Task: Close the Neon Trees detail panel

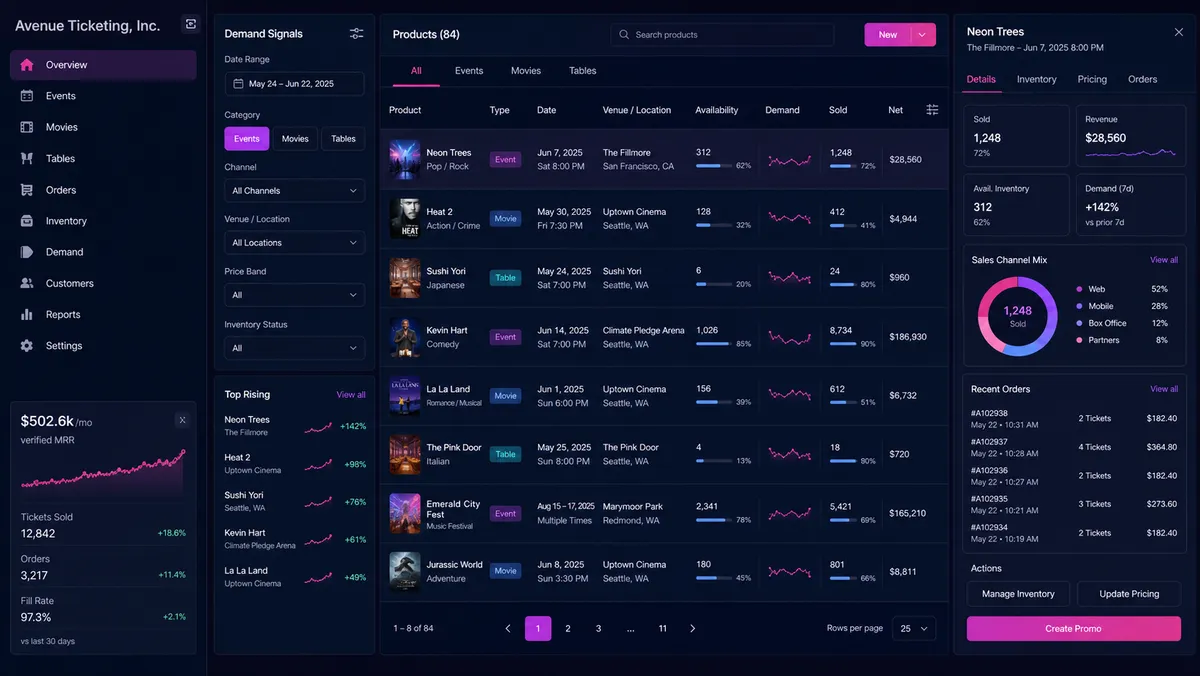Action: (x=1178, y=32)
